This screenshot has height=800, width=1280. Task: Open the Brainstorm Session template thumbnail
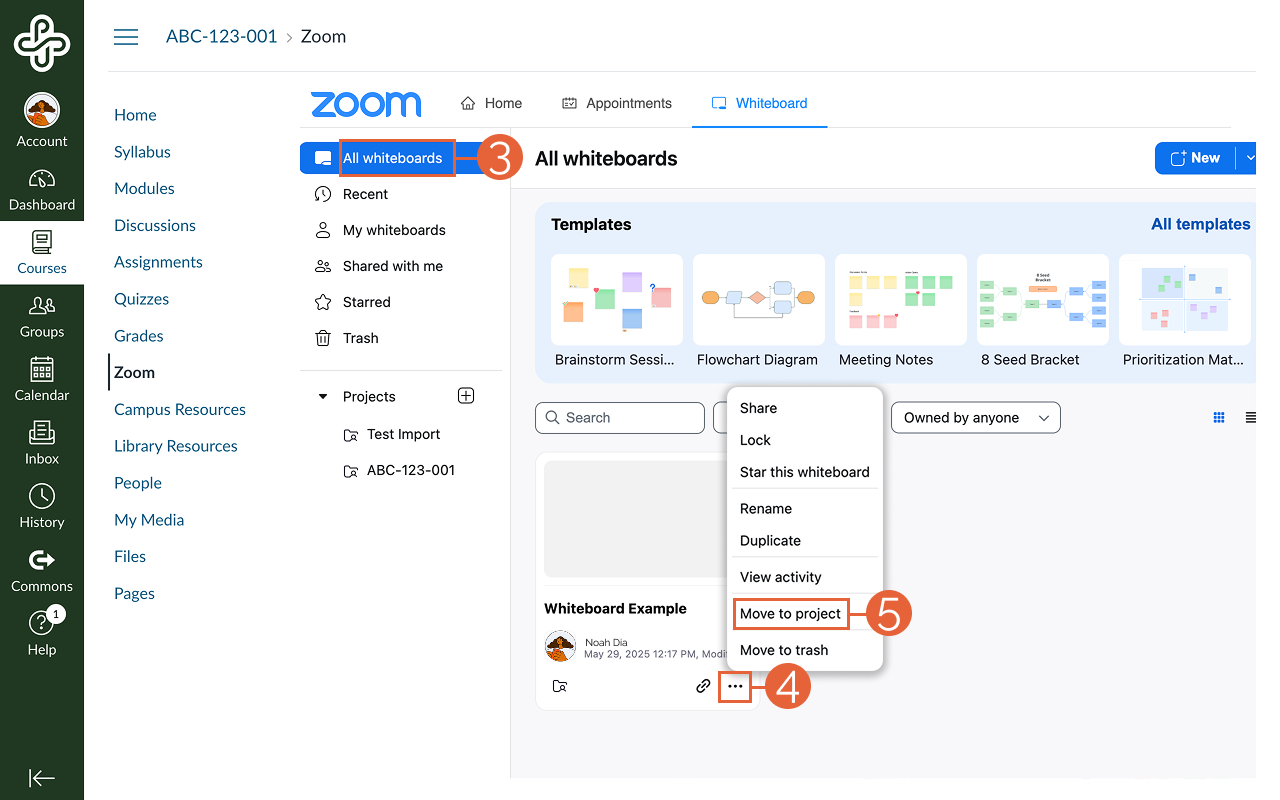617,299
